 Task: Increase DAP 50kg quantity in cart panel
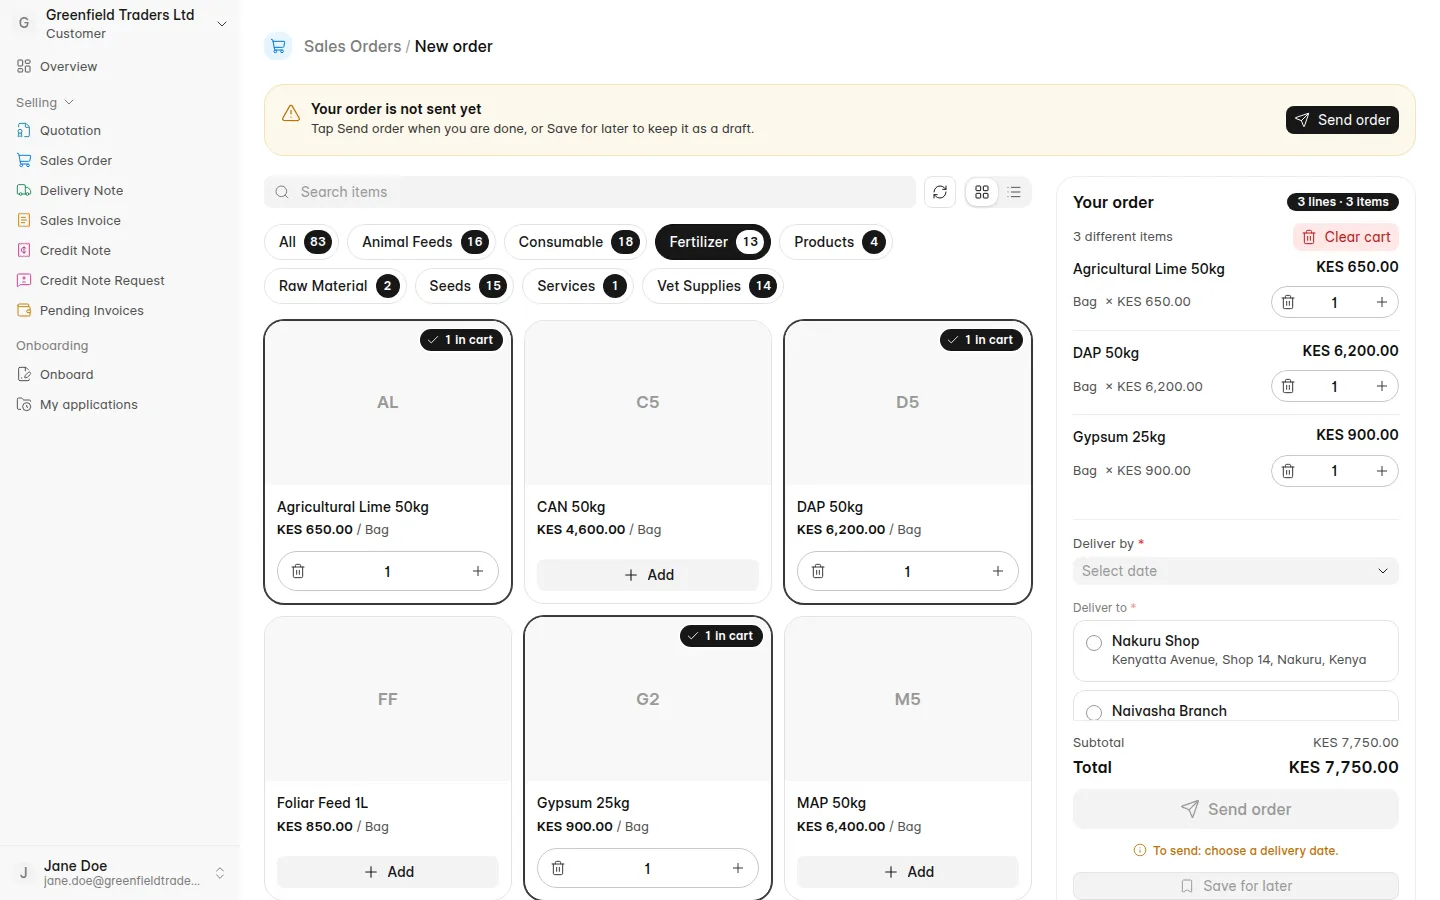pos(1382,386)
